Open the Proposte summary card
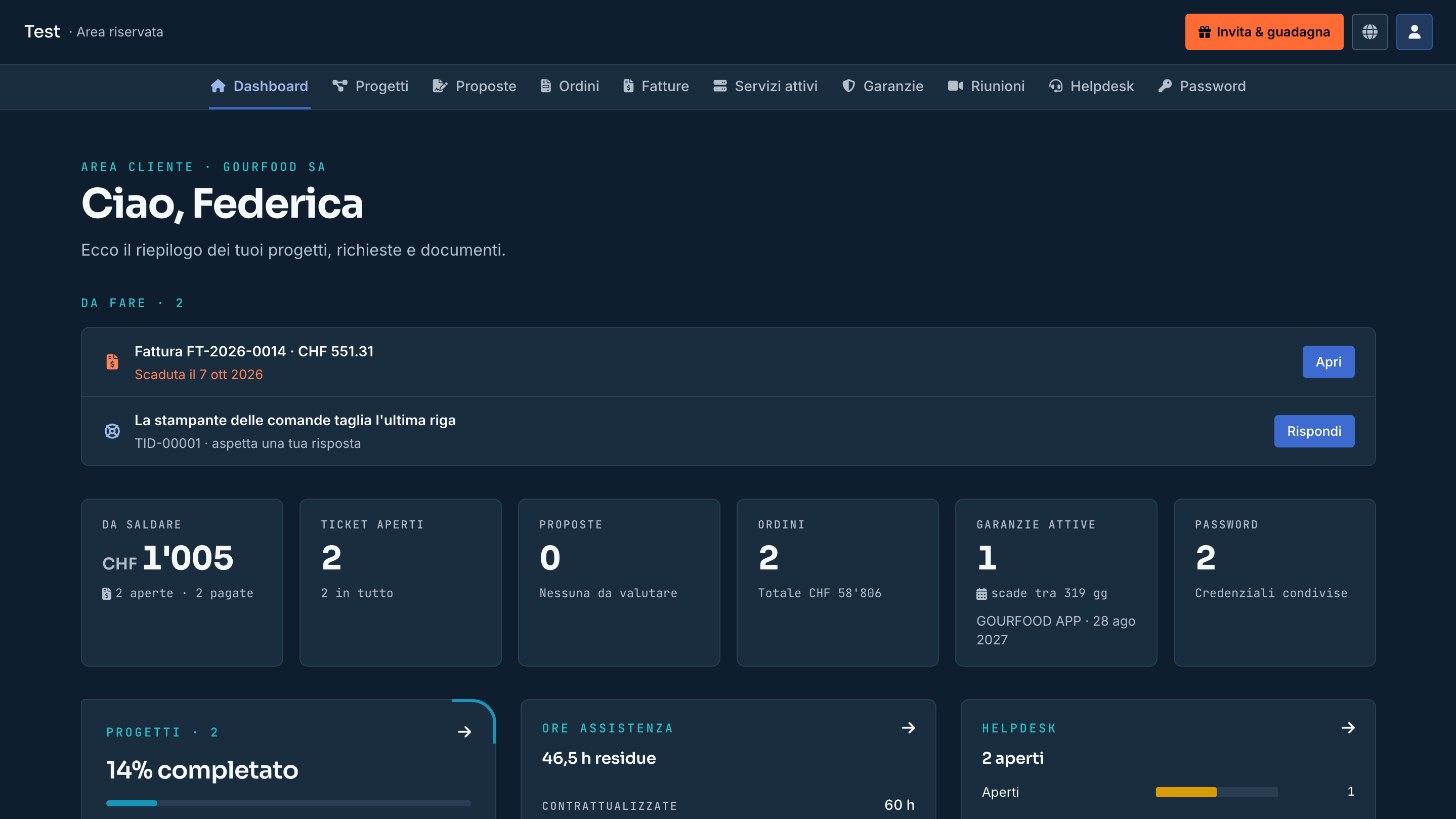Screen dimensions: 1456x819 [x=619, y=583]
